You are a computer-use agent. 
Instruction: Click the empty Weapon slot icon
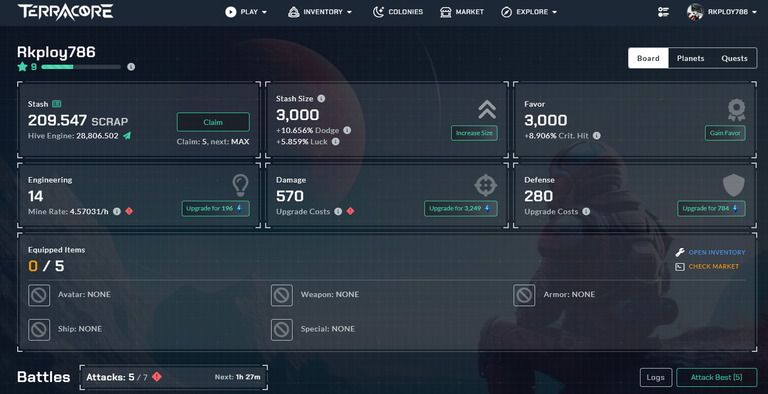point(282,295)
